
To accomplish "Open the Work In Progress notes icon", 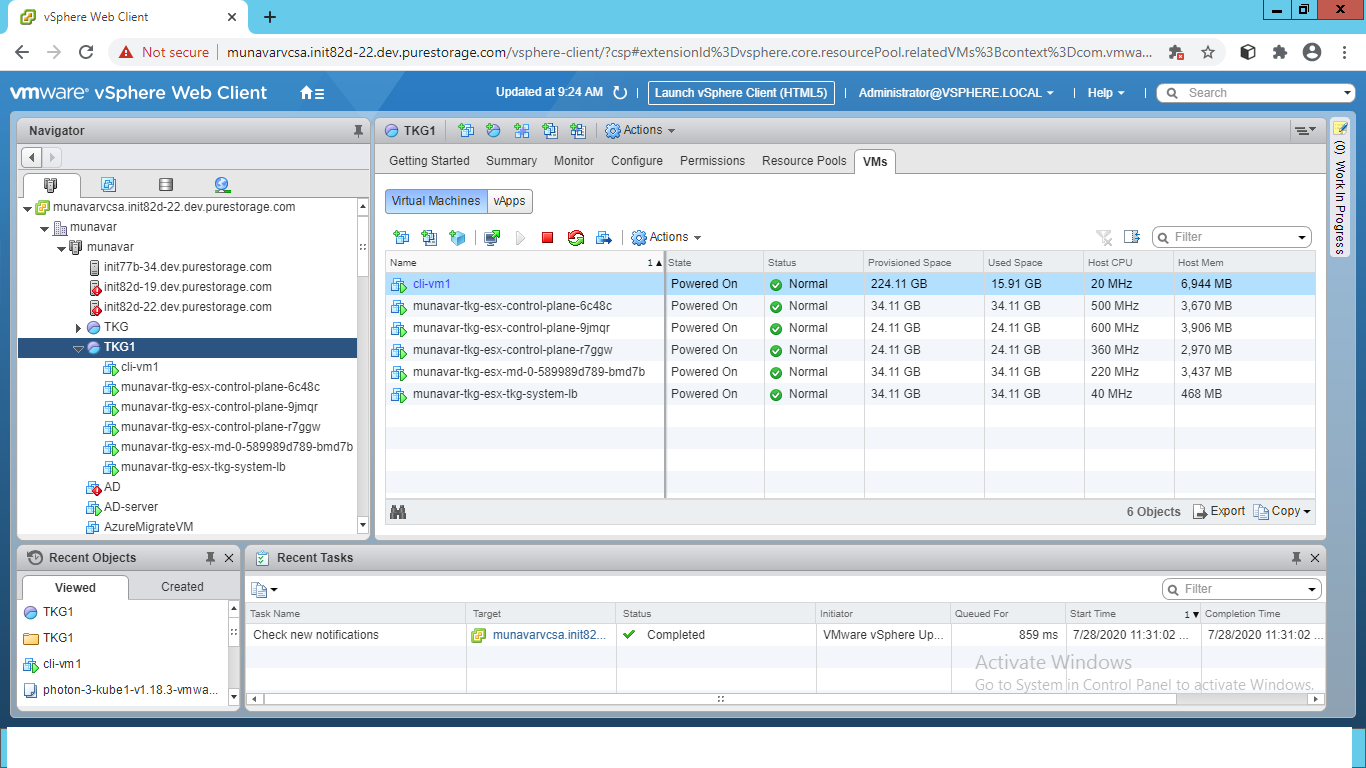I will click(1340, 129).
